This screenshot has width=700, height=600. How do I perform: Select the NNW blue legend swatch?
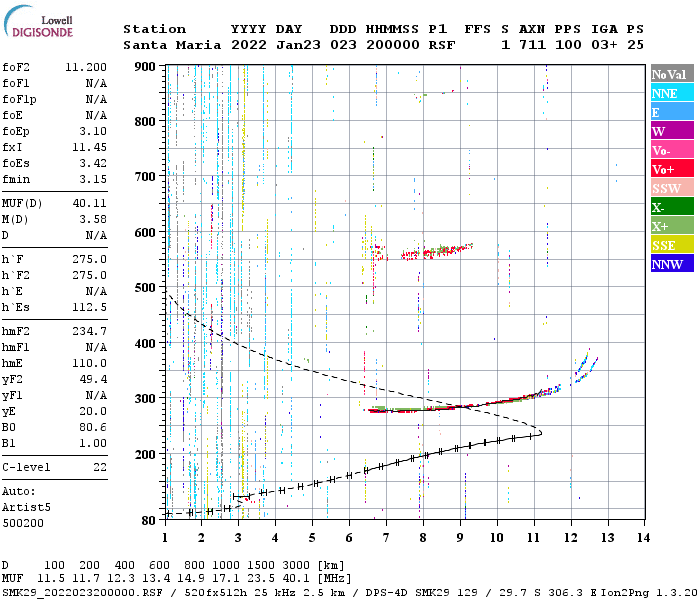coord(672,264)
